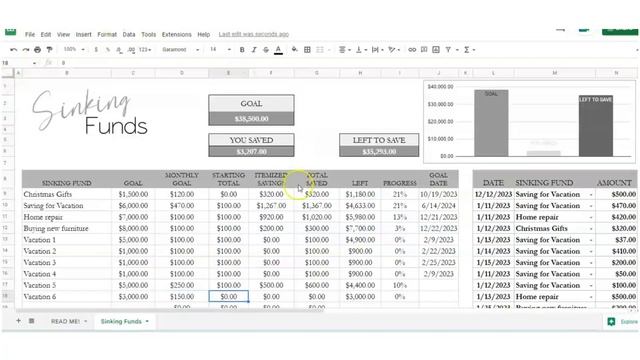Undo the last action

click(13, 50)
